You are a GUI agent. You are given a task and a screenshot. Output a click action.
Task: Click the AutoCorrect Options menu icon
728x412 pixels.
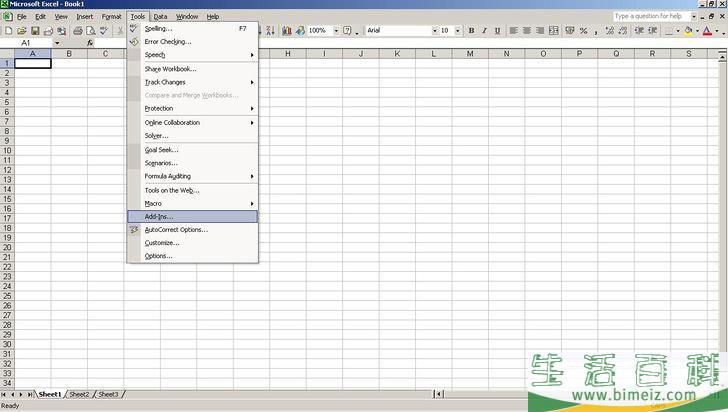tap(134, 230)
